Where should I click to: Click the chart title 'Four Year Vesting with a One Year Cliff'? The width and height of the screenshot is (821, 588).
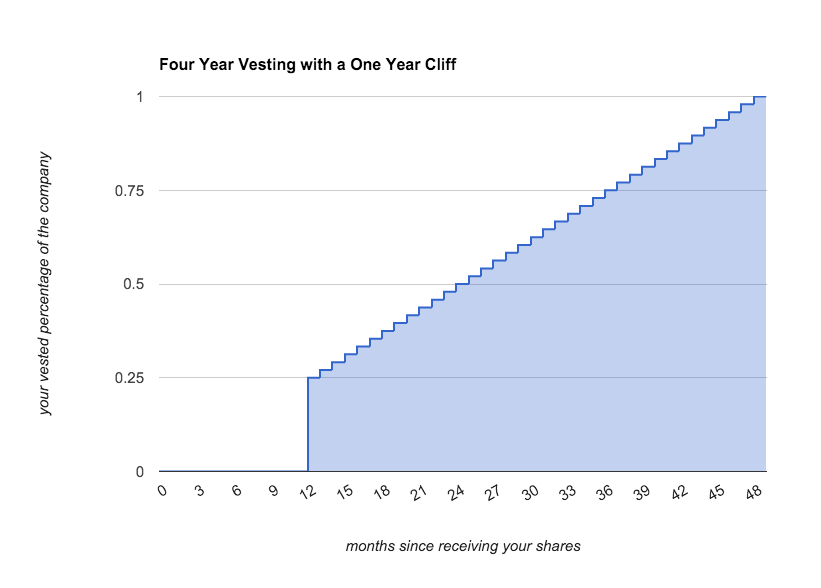307,64
